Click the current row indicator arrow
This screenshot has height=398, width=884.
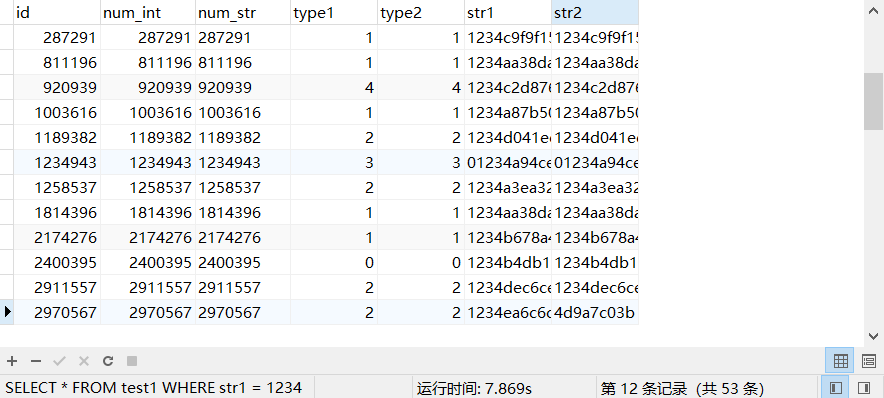tap(7, 312)
